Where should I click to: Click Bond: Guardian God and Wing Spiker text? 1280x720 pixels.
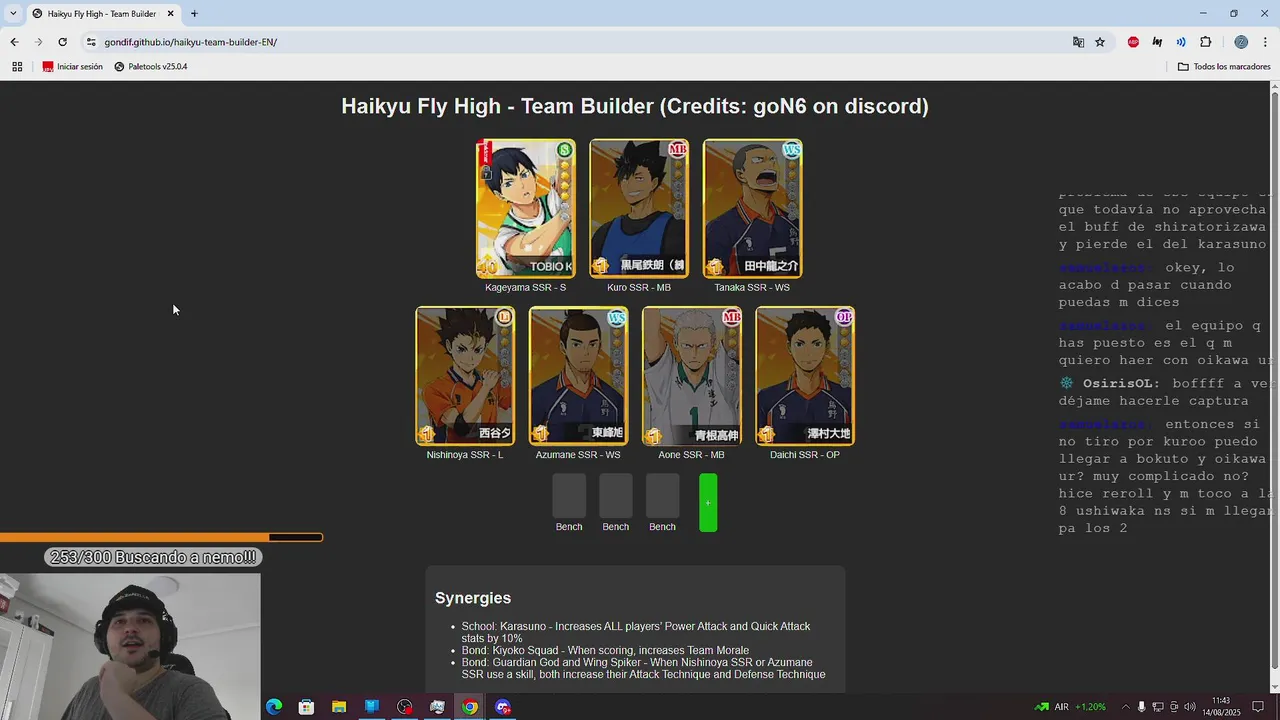click(643, 668)
